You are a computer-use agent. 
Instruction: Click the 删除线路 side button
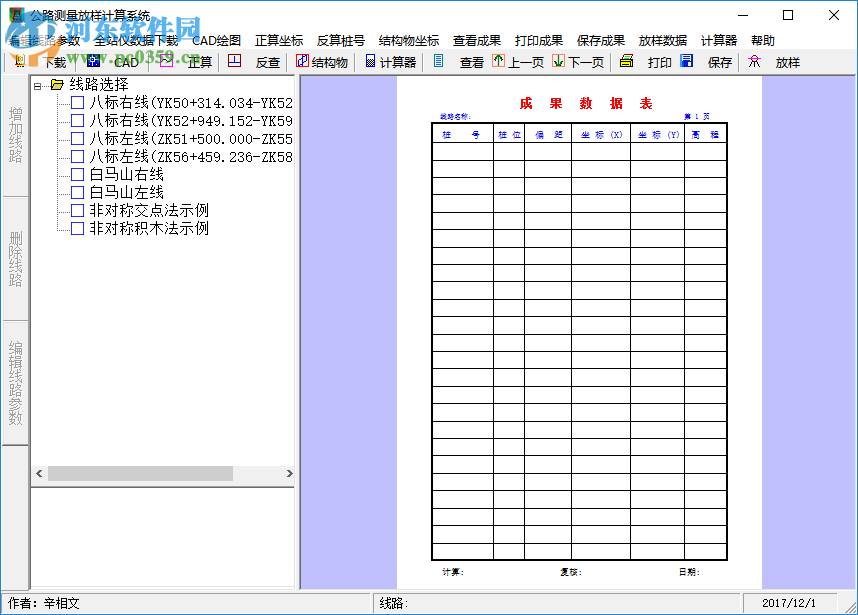[x=15, y=259]
